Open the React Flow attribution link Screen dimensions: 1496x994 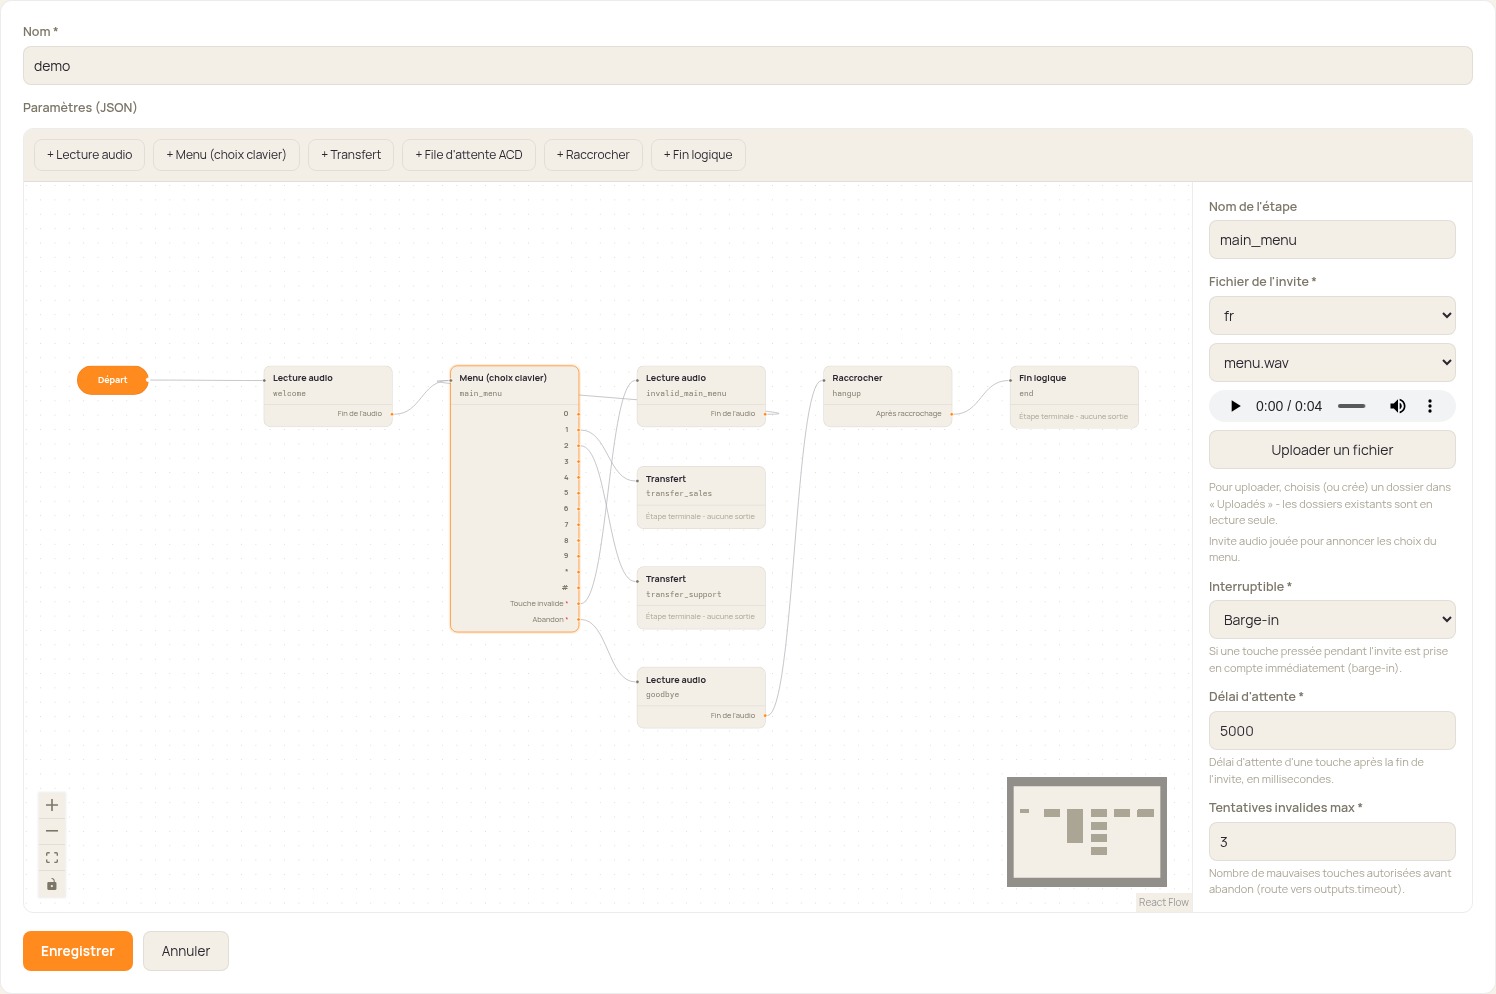click(1164, 902)
